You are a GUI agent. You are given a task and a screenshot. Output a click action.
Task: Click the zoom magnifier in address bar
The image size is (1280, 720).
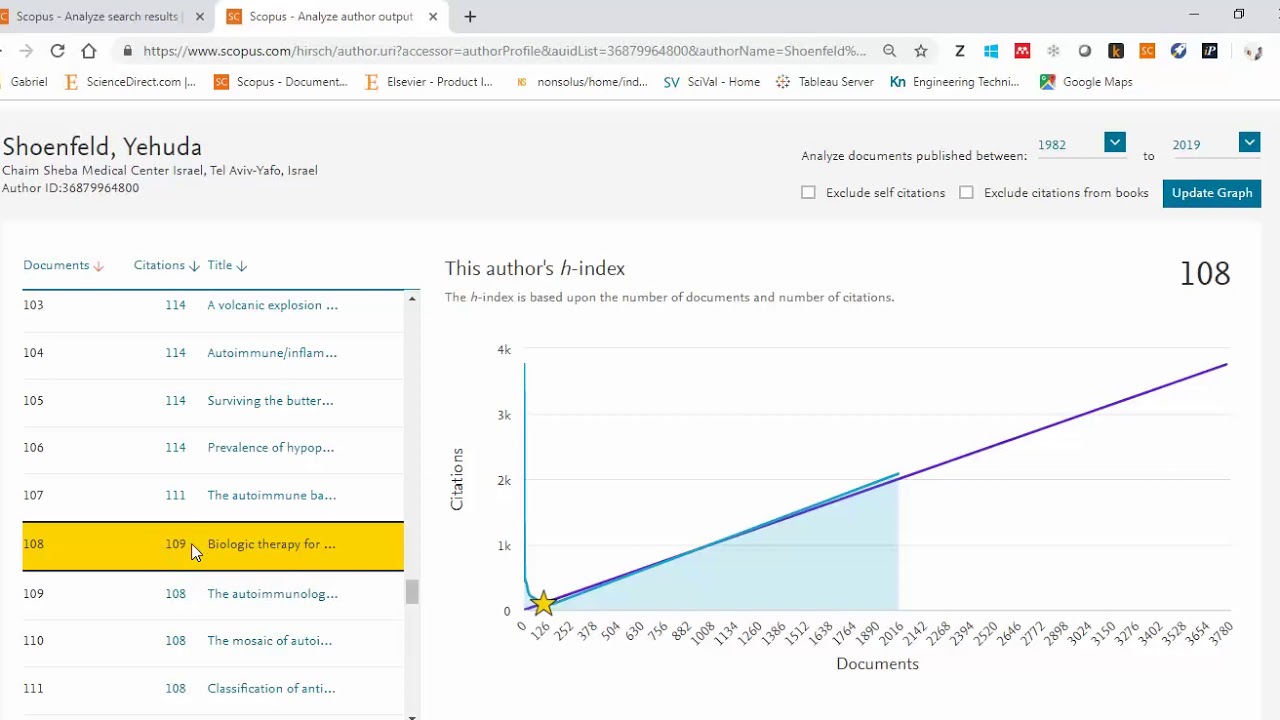(x=889, y=51)
